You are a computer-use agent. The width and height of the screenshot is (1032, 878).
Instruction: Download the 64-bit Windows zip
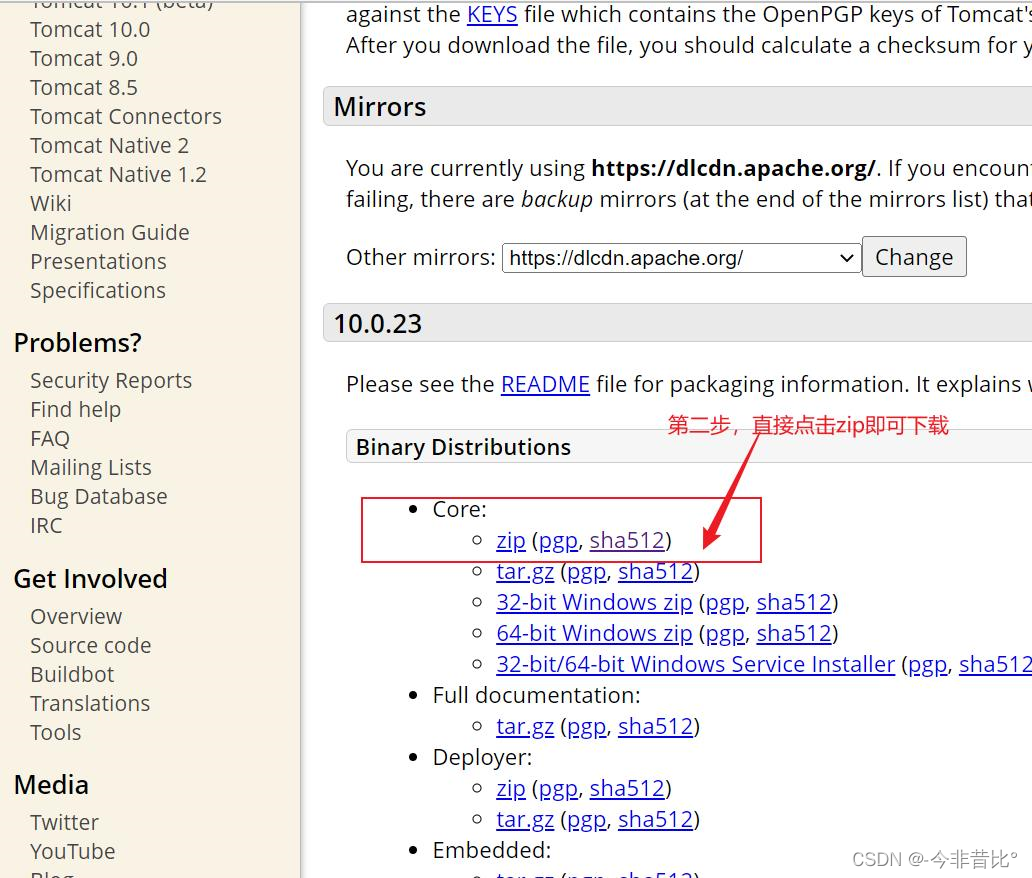(x=594, y=634)
